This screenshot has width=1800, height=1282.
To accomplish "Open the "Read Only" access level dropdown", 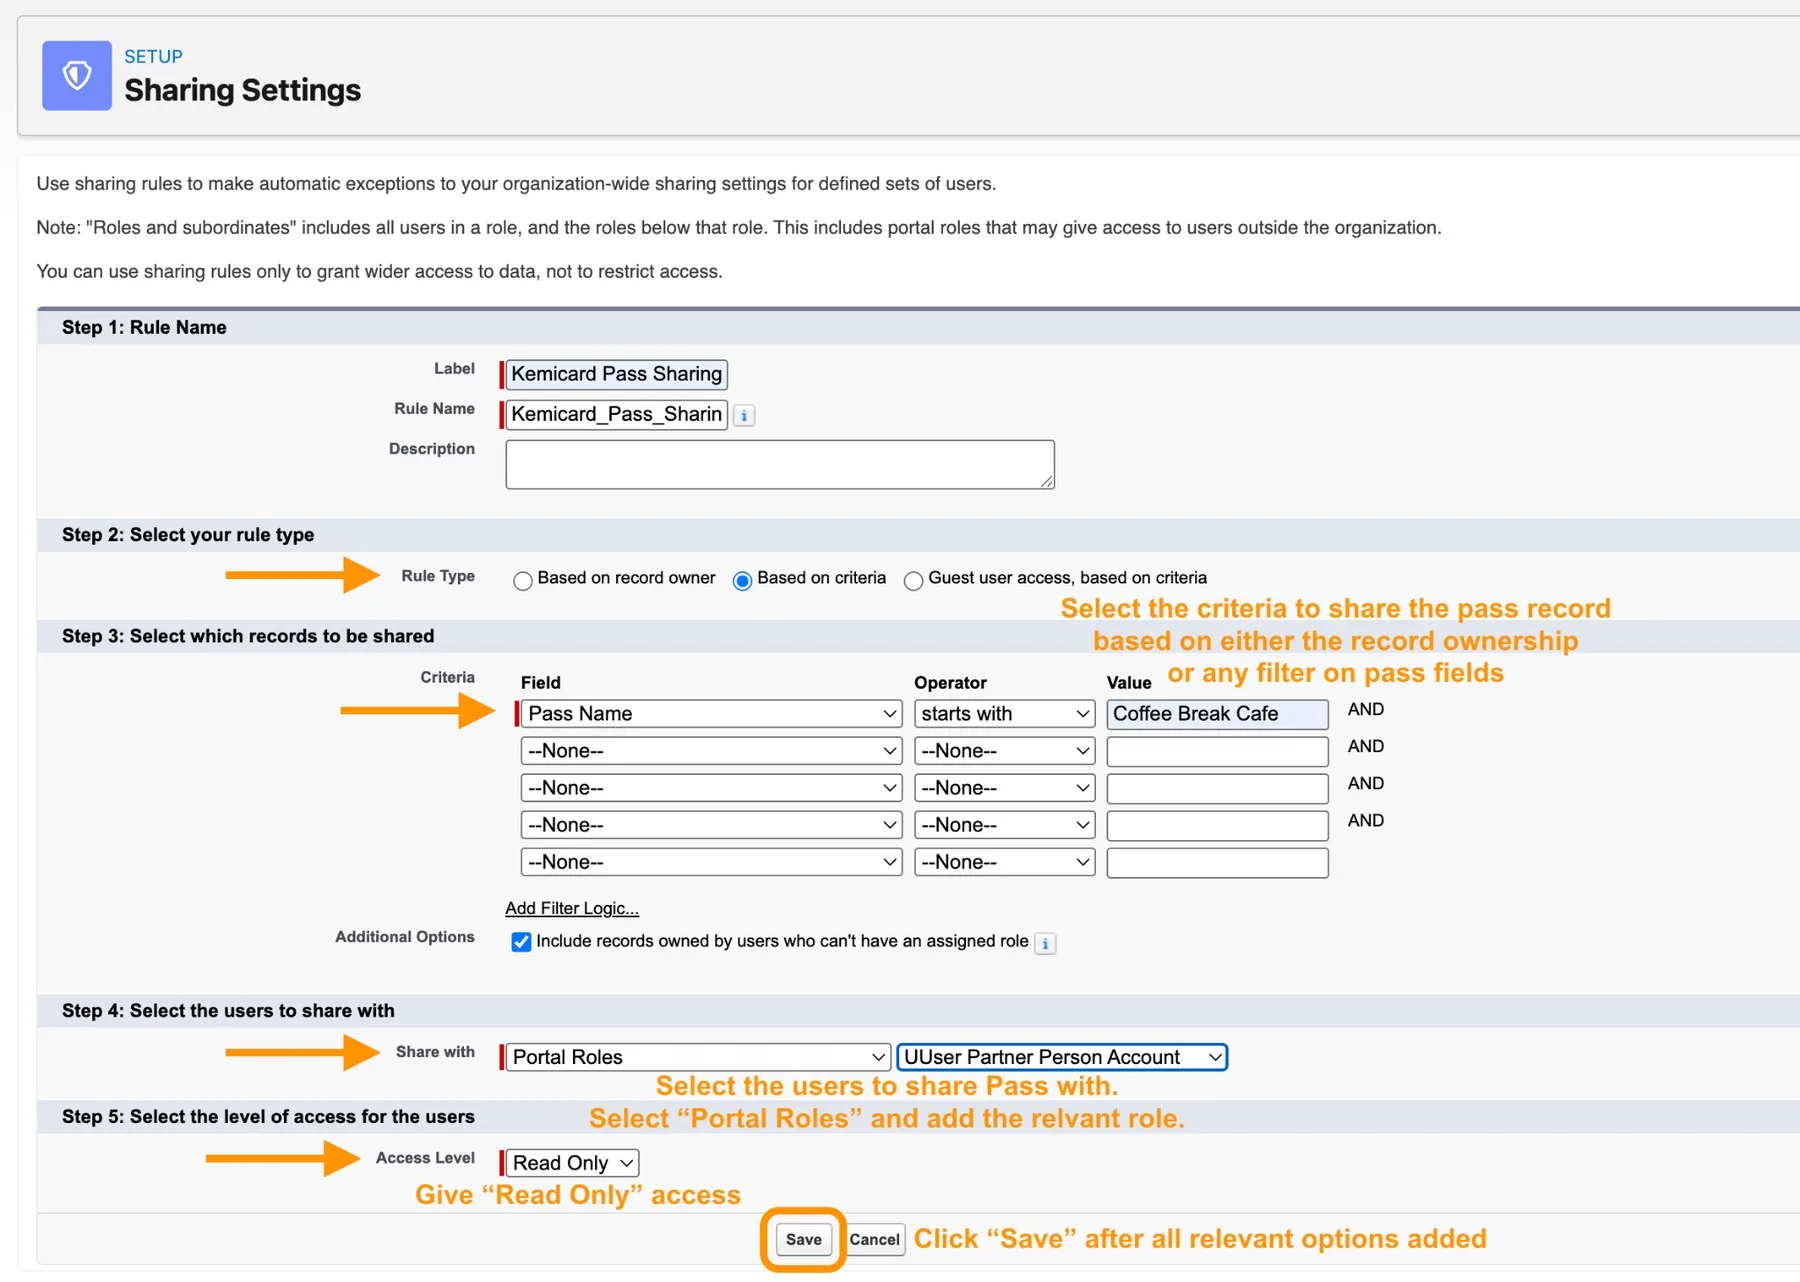I will (x=572, y=1163).
